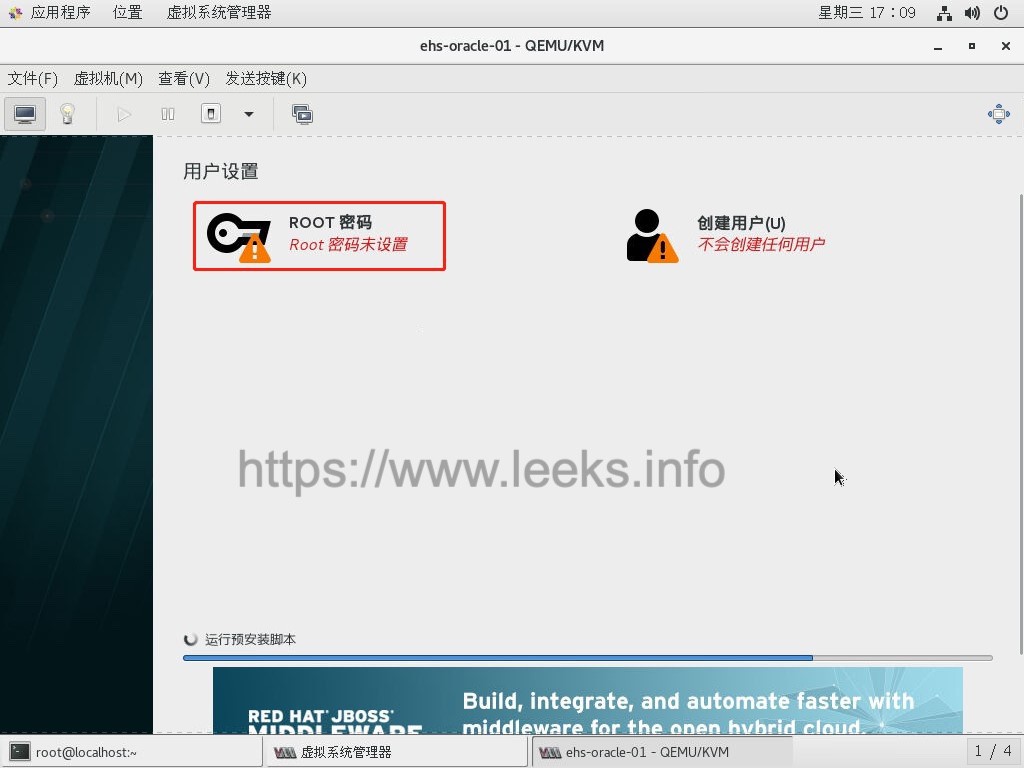The image size is (1024, 768).
Task: Maximize the ehs-oracle-01 window
Action: [x=972, y=46]
